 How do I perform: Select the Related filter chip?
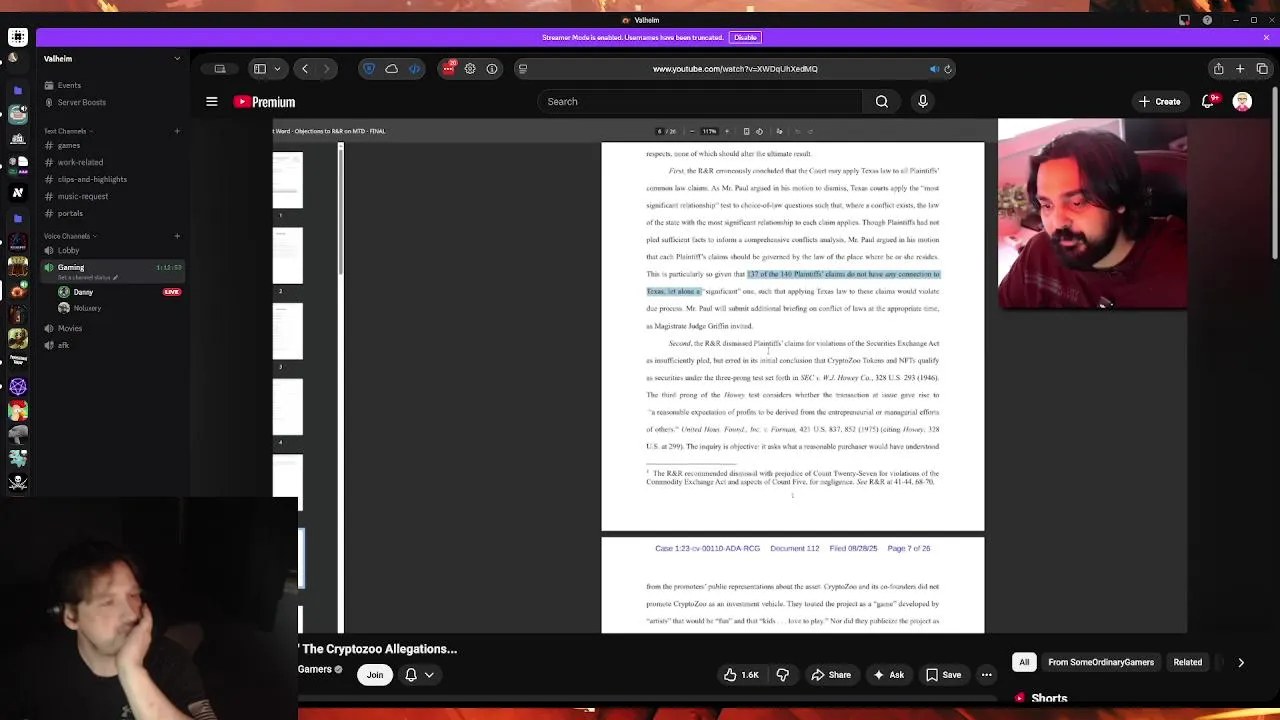1188,662
